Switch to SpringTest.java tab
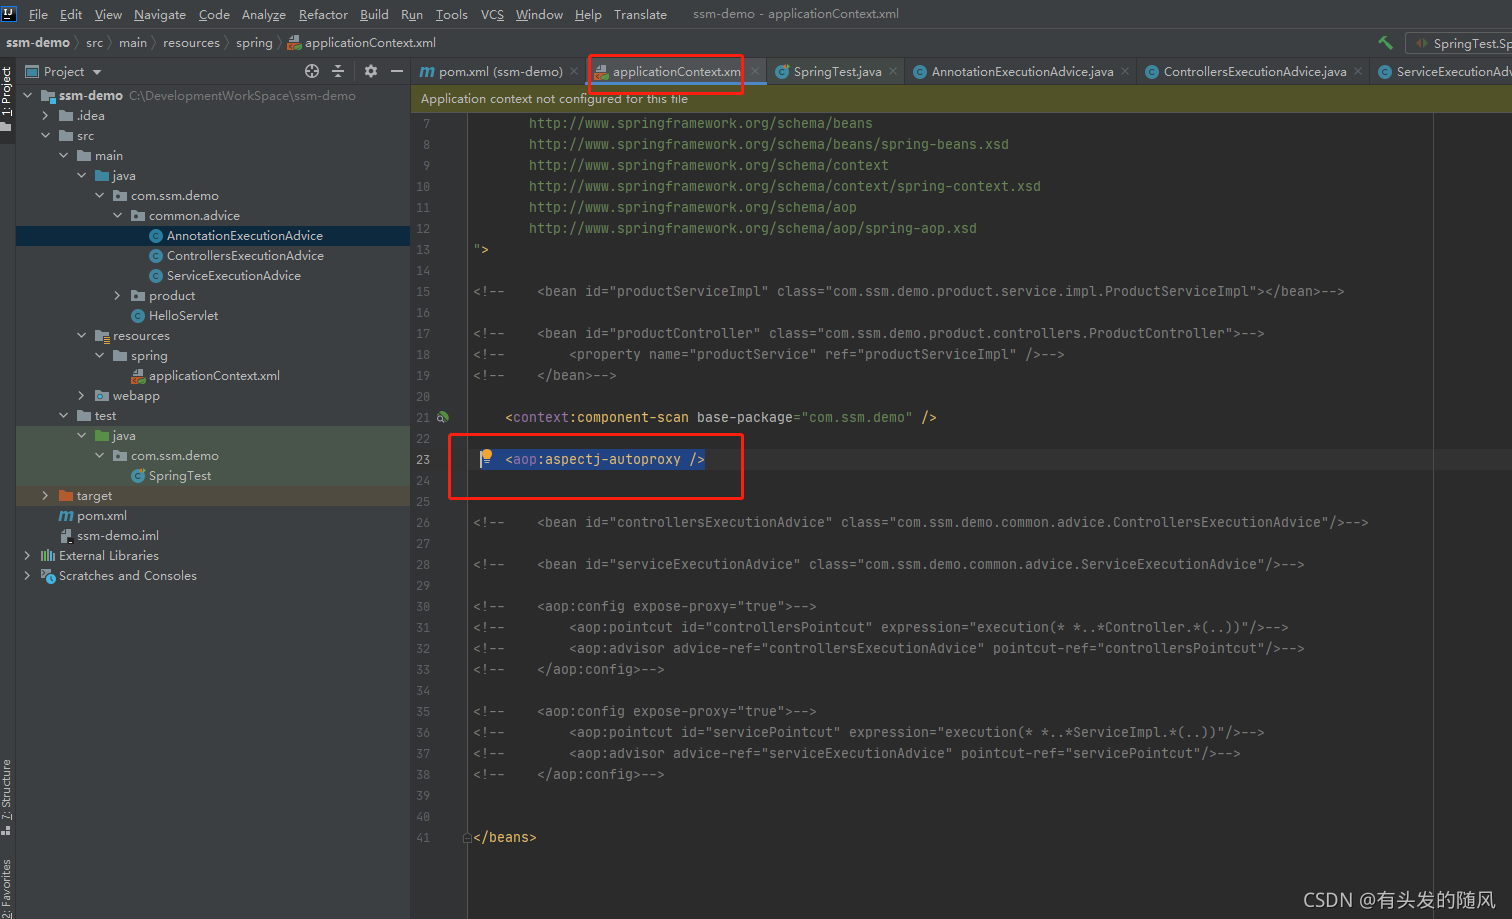Viewport: 1512px width, 919px height. pyautogui.click(x=837, y=71)
